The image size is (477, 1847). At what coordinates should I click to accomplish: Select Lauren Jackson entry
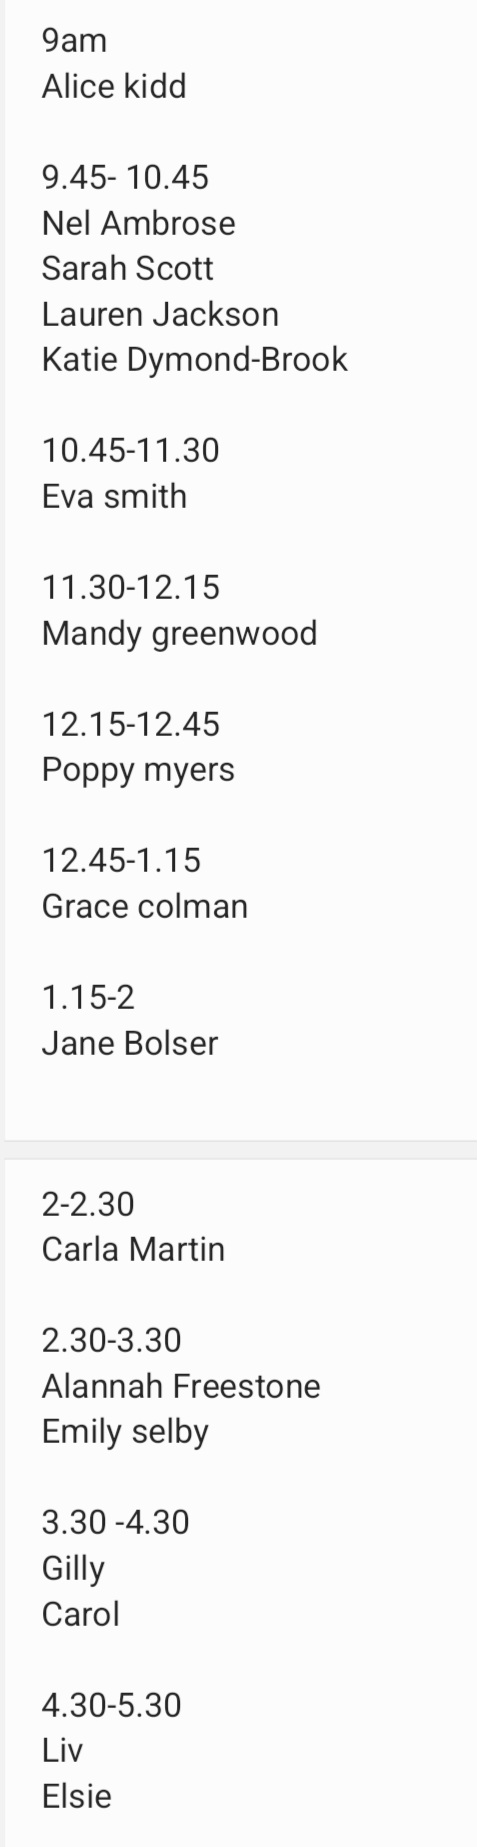160,314
